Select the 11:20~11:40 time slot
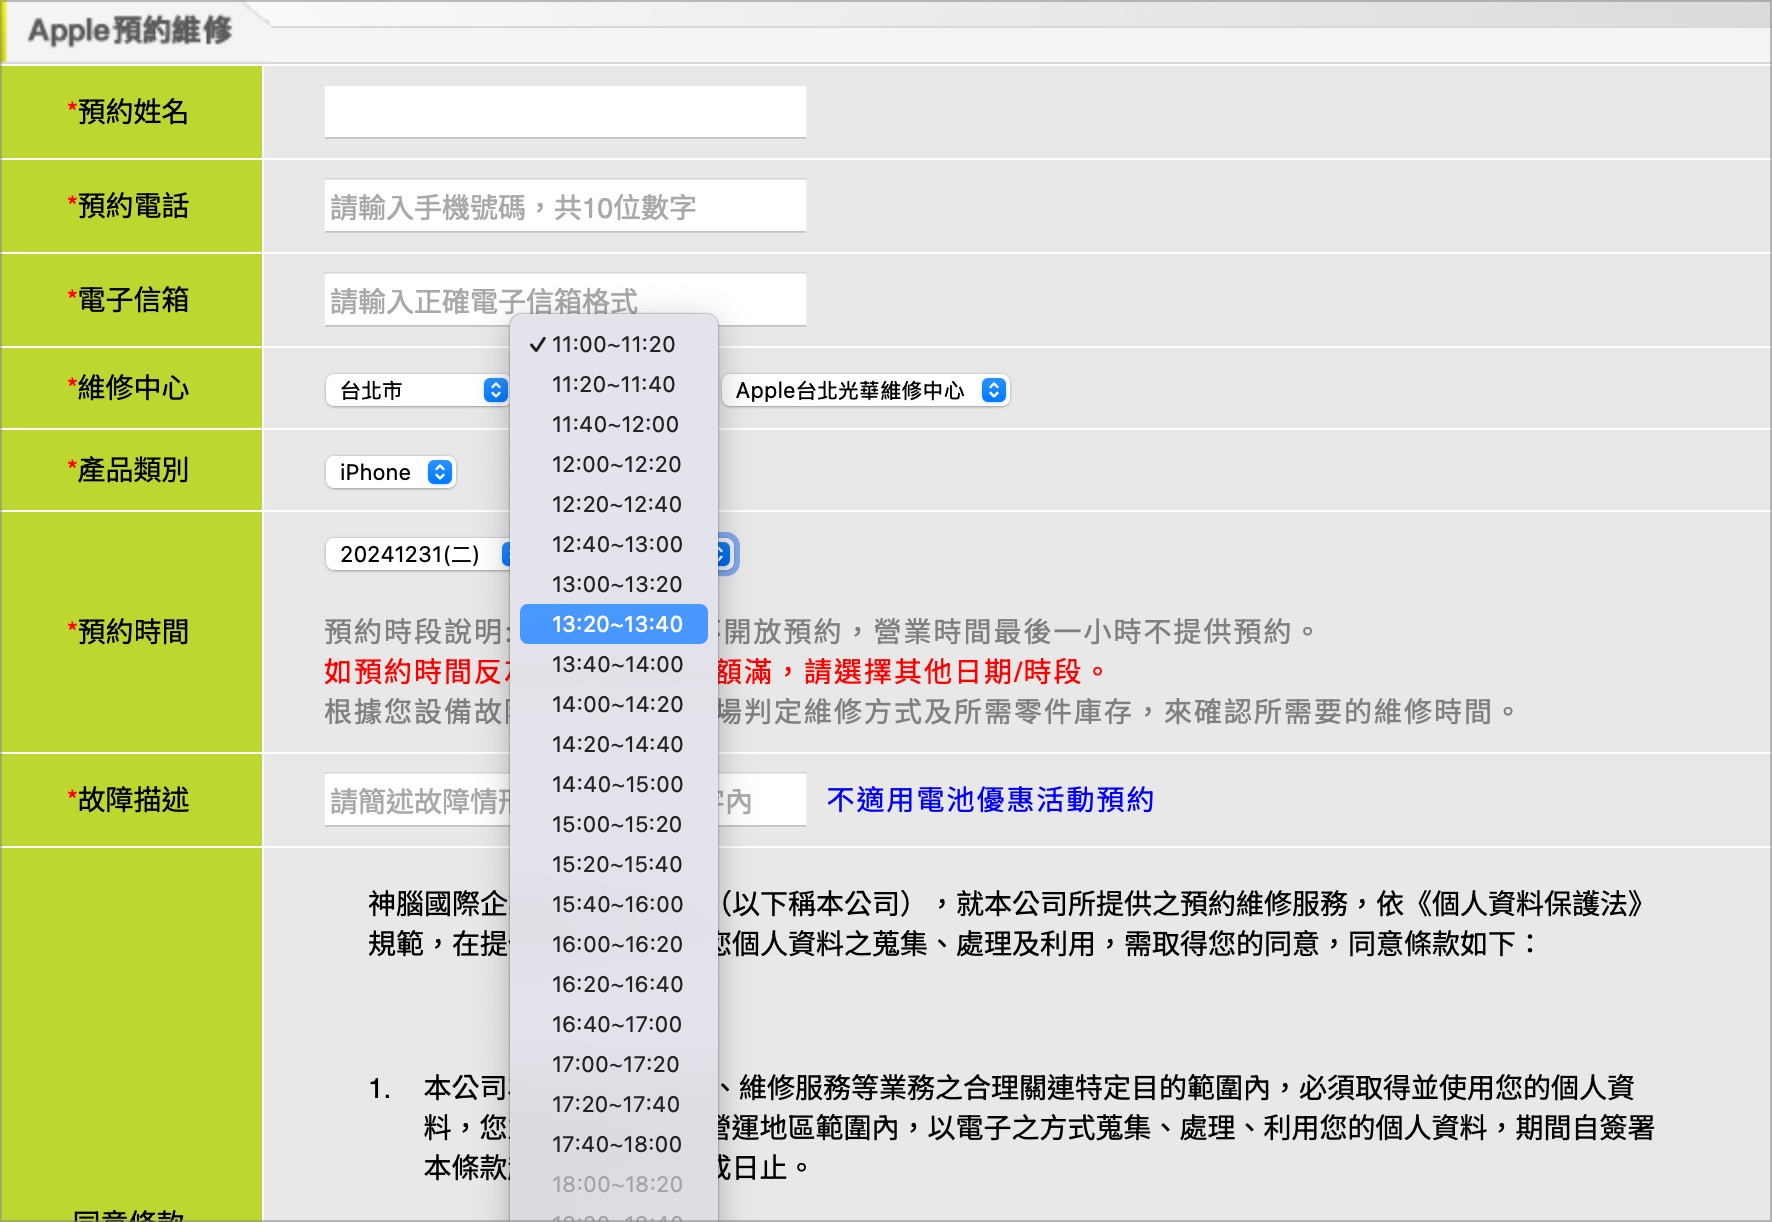 (613, 384)
